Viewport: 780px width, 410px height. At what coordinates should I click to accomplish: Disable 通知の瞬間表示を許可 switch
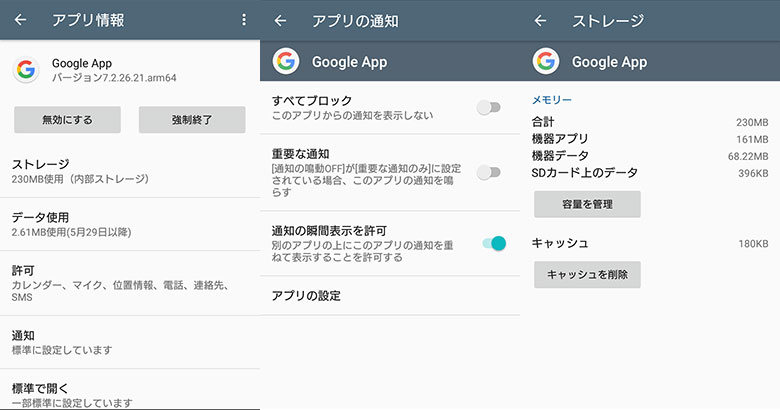tap(494, 243)
